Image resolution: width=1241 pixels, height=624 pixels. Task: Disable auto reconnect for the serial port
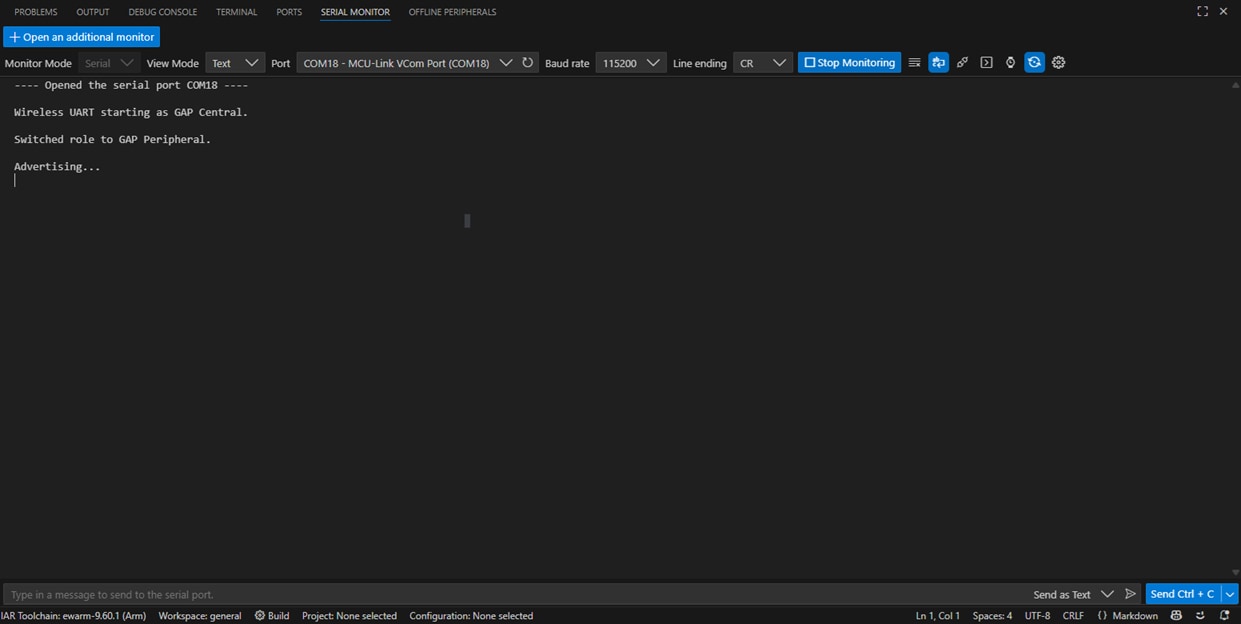[x=1034, y=62]
